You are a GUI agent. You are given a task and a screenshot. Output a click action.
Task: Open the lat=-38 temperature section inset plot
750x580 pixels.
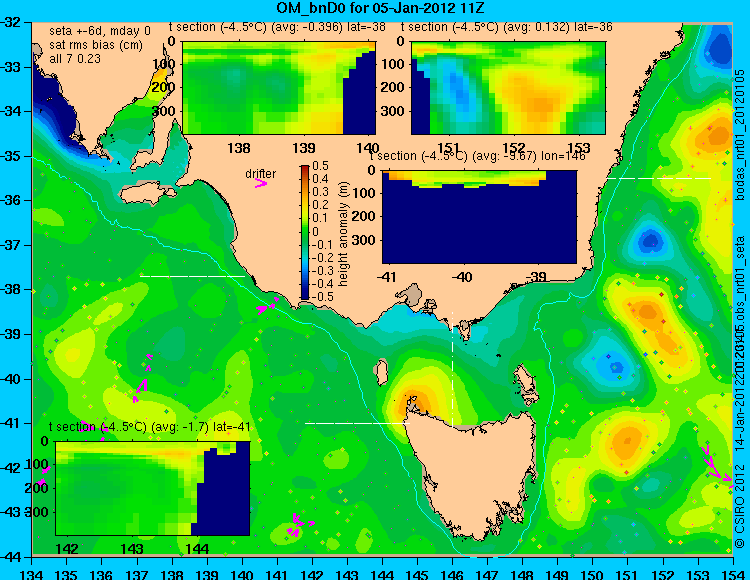click(x=279, y=88)
